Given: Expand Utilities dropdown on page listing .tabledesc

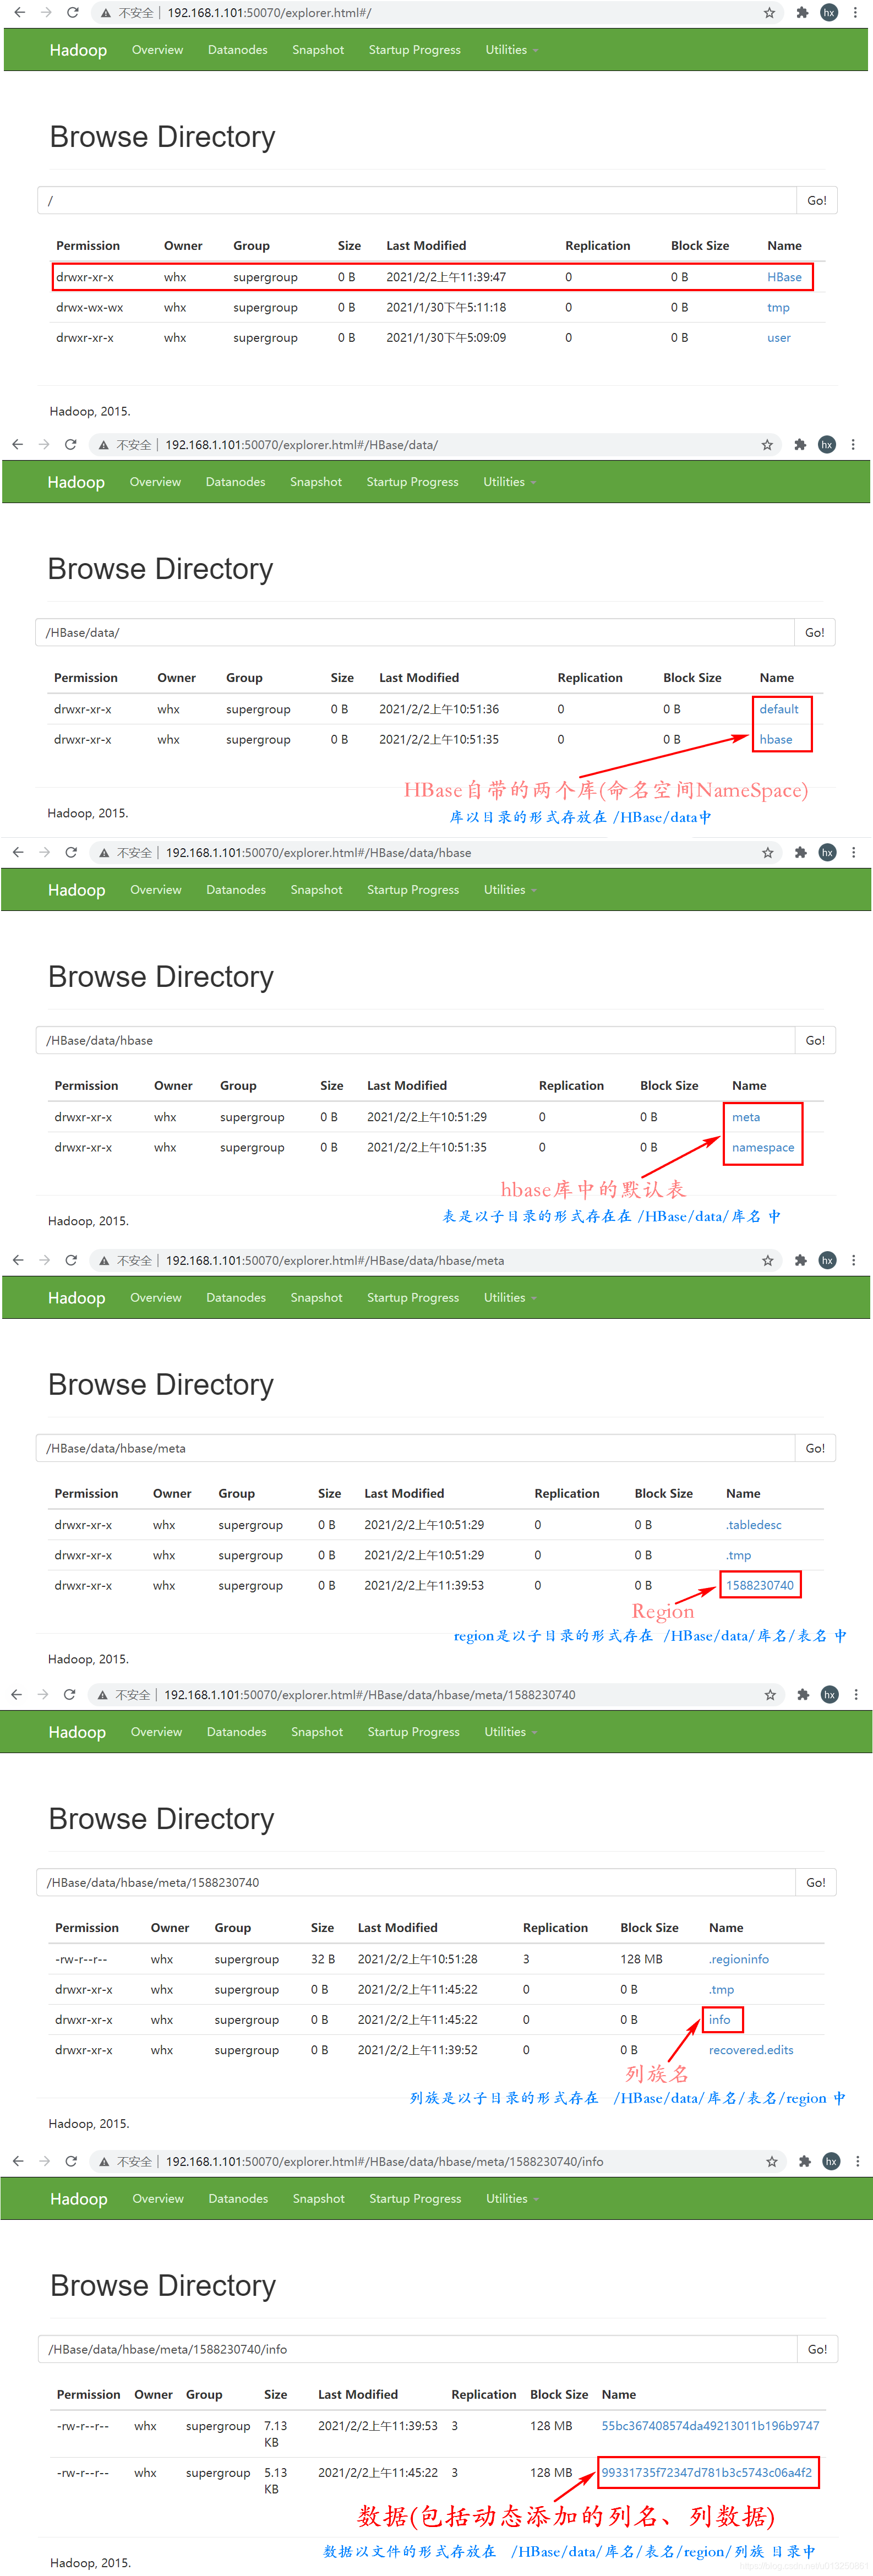Looking at the screenshot, I should [510, 1298].
